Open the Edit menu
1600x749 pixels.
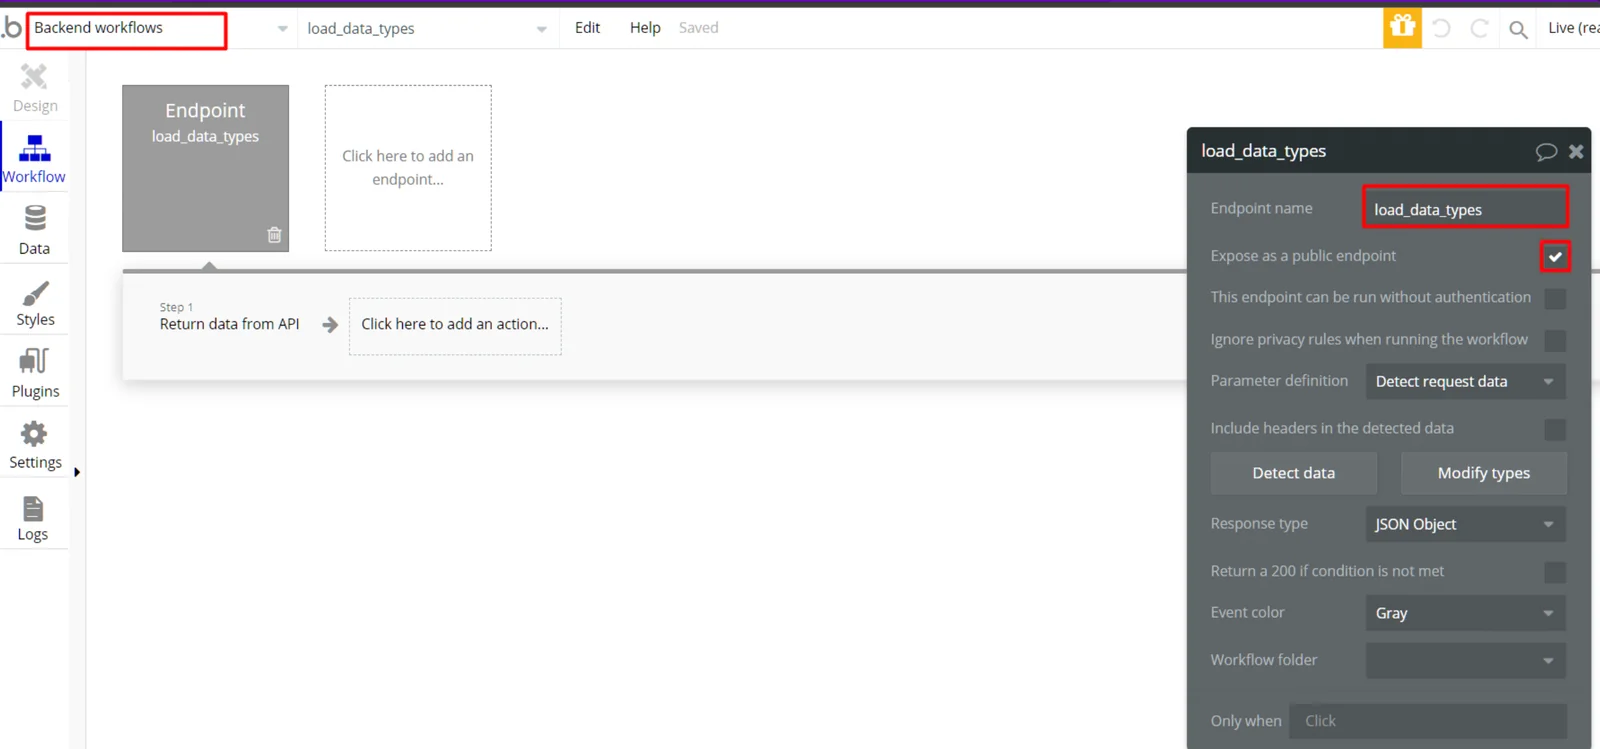point(587,28)
